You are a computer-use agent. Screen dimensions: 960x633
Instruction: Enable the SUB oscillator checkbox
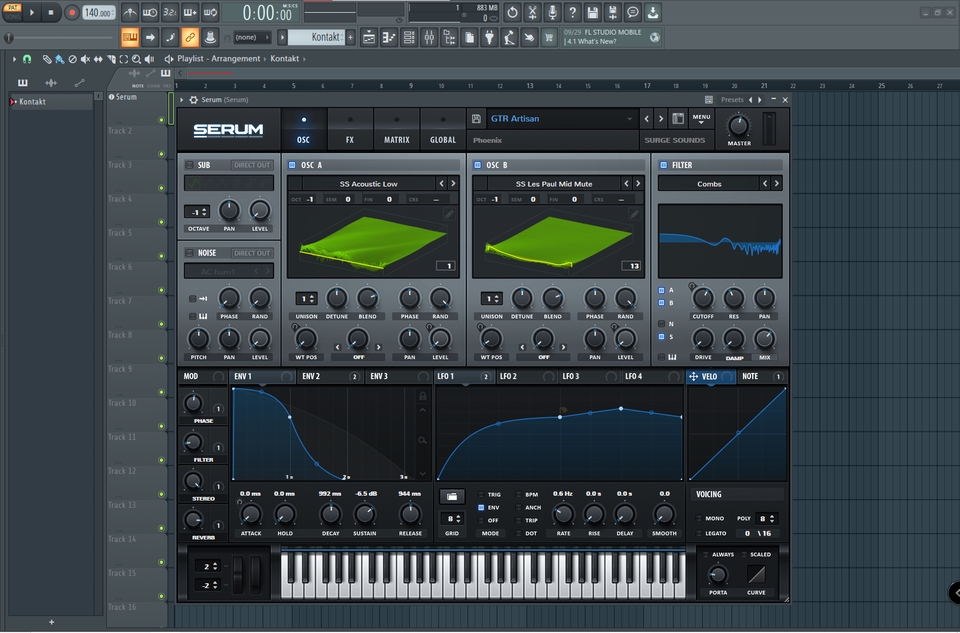click(189, 165)
